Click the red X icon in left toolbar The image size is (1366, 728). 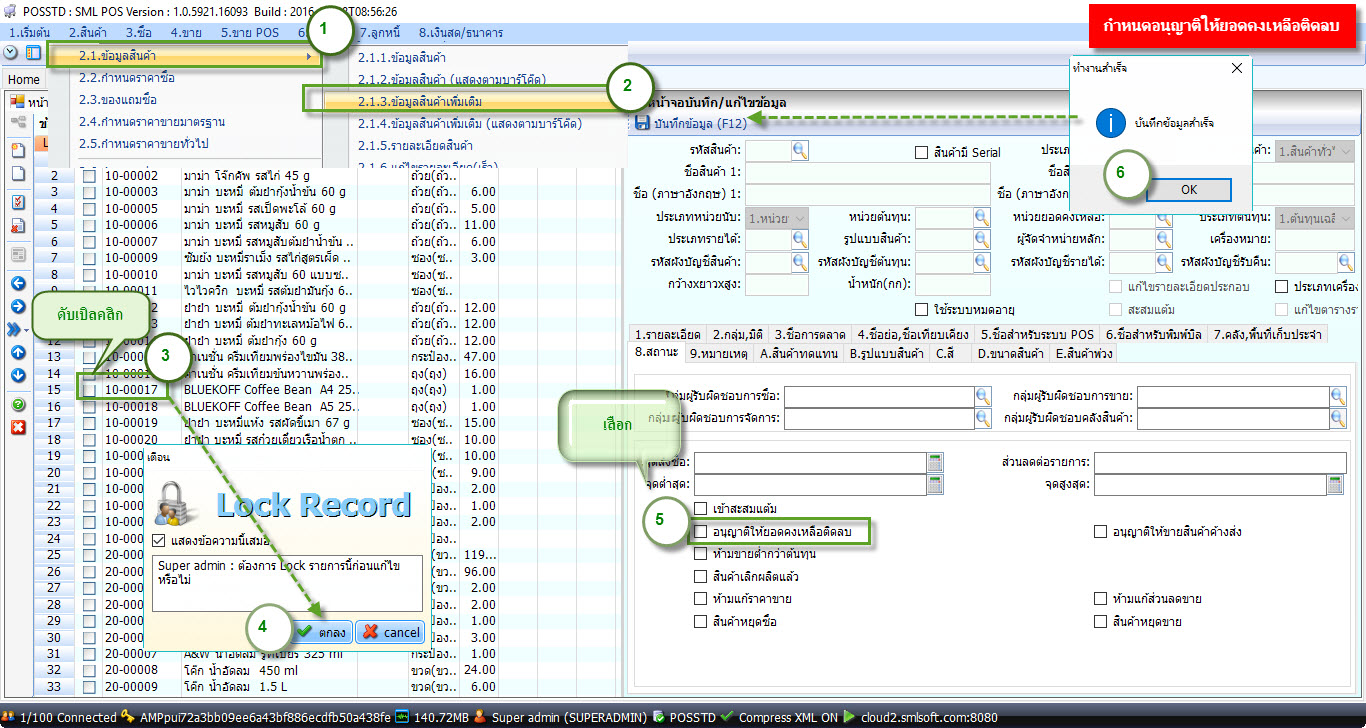[18, 427]
